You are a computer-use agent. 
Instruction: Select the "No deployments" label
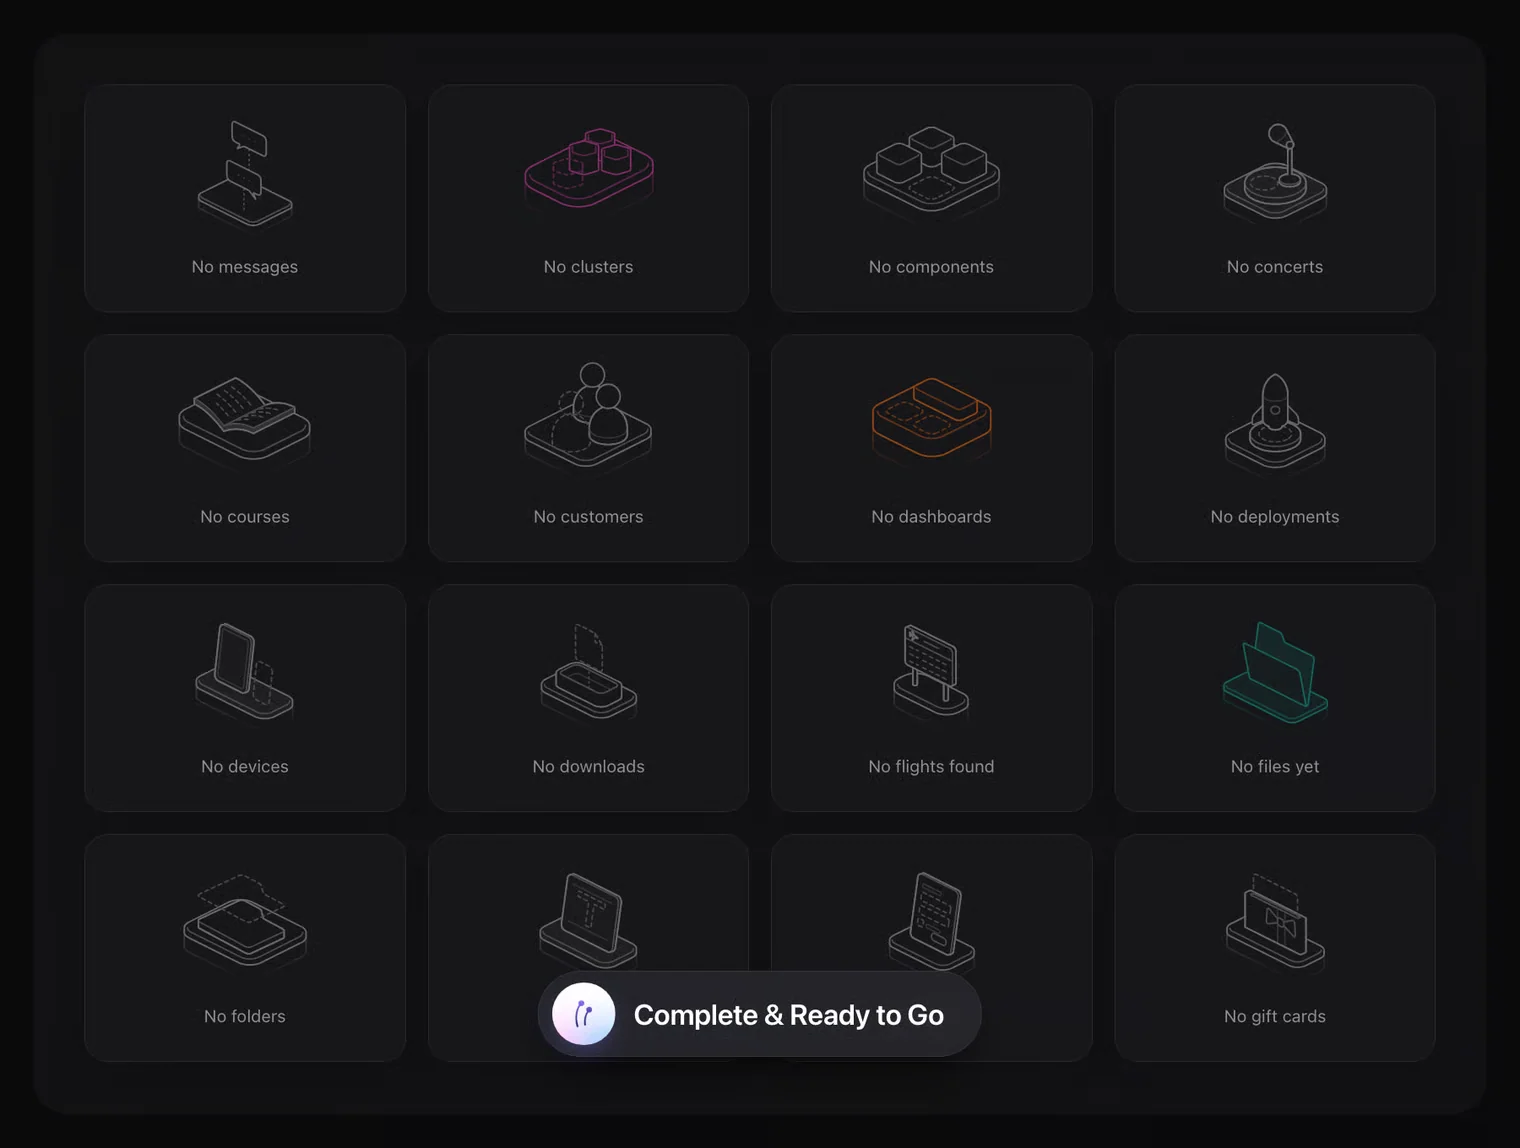(1275, 517)
